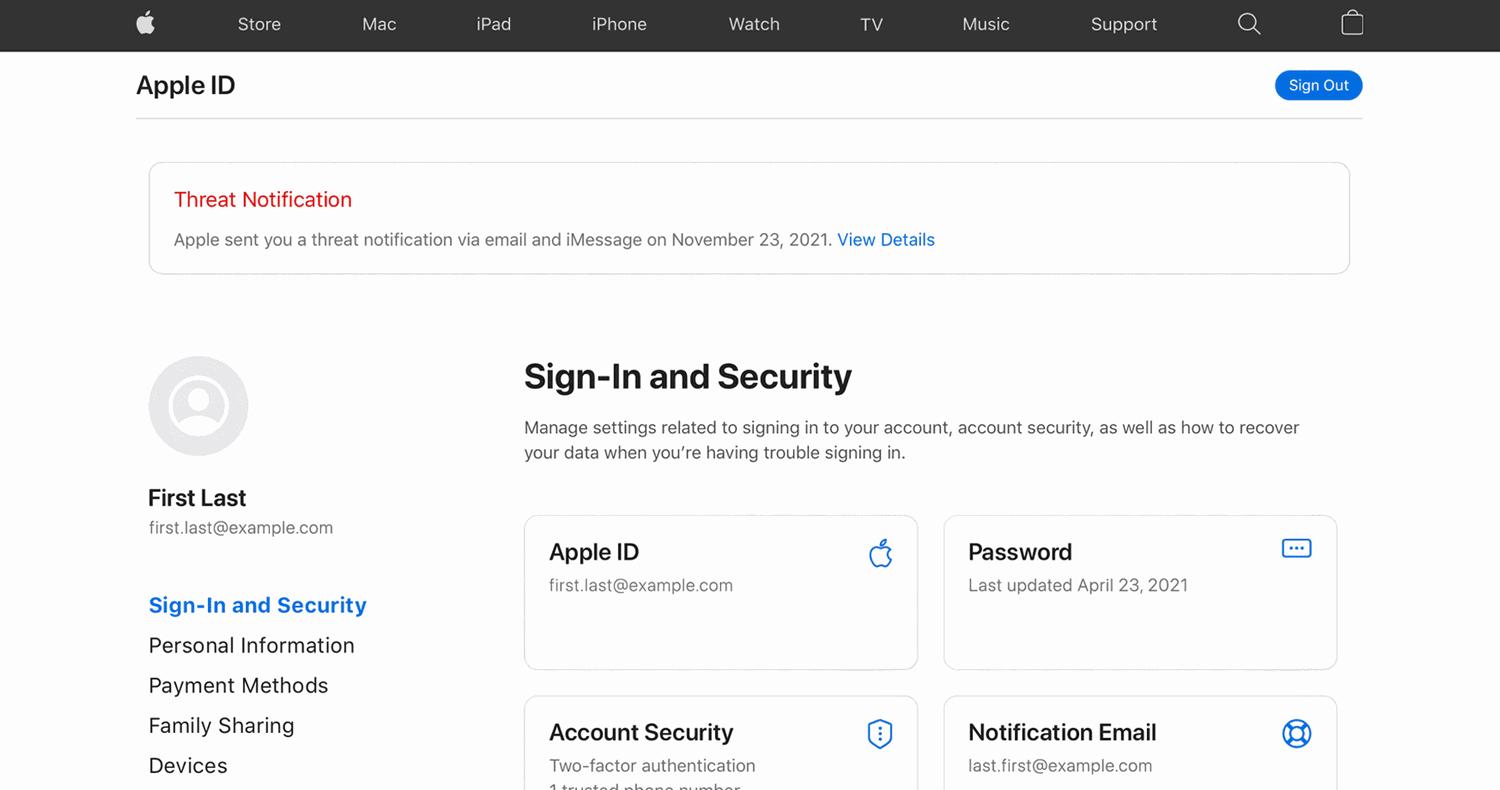The width and height of the screenshot is (1500, 790).
Task: Click the shield icon on Account Security card
Action: pos(880,734)
